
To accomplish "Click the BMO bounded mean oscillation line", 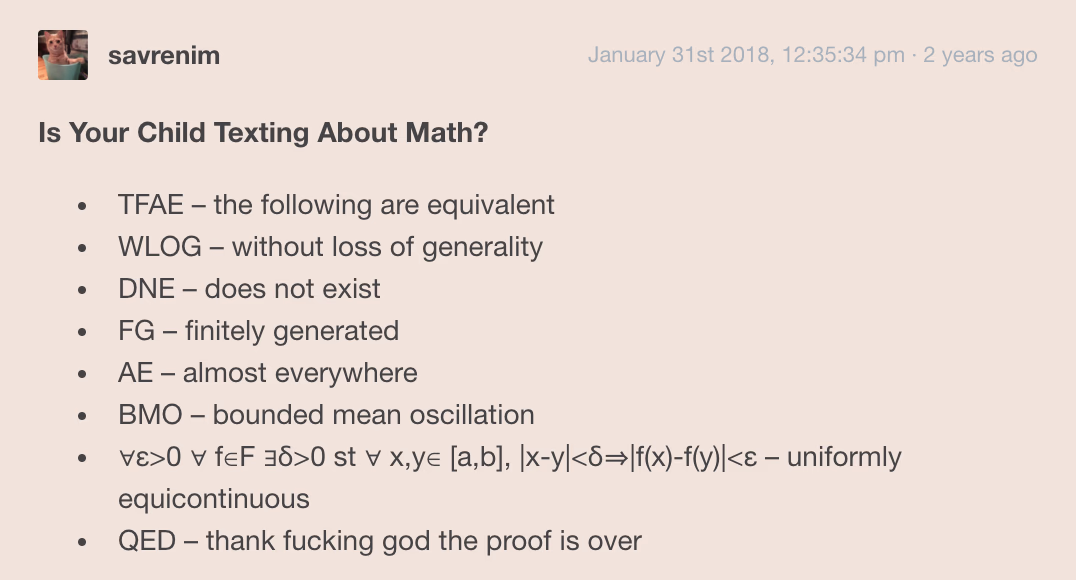I will point(326,415).
